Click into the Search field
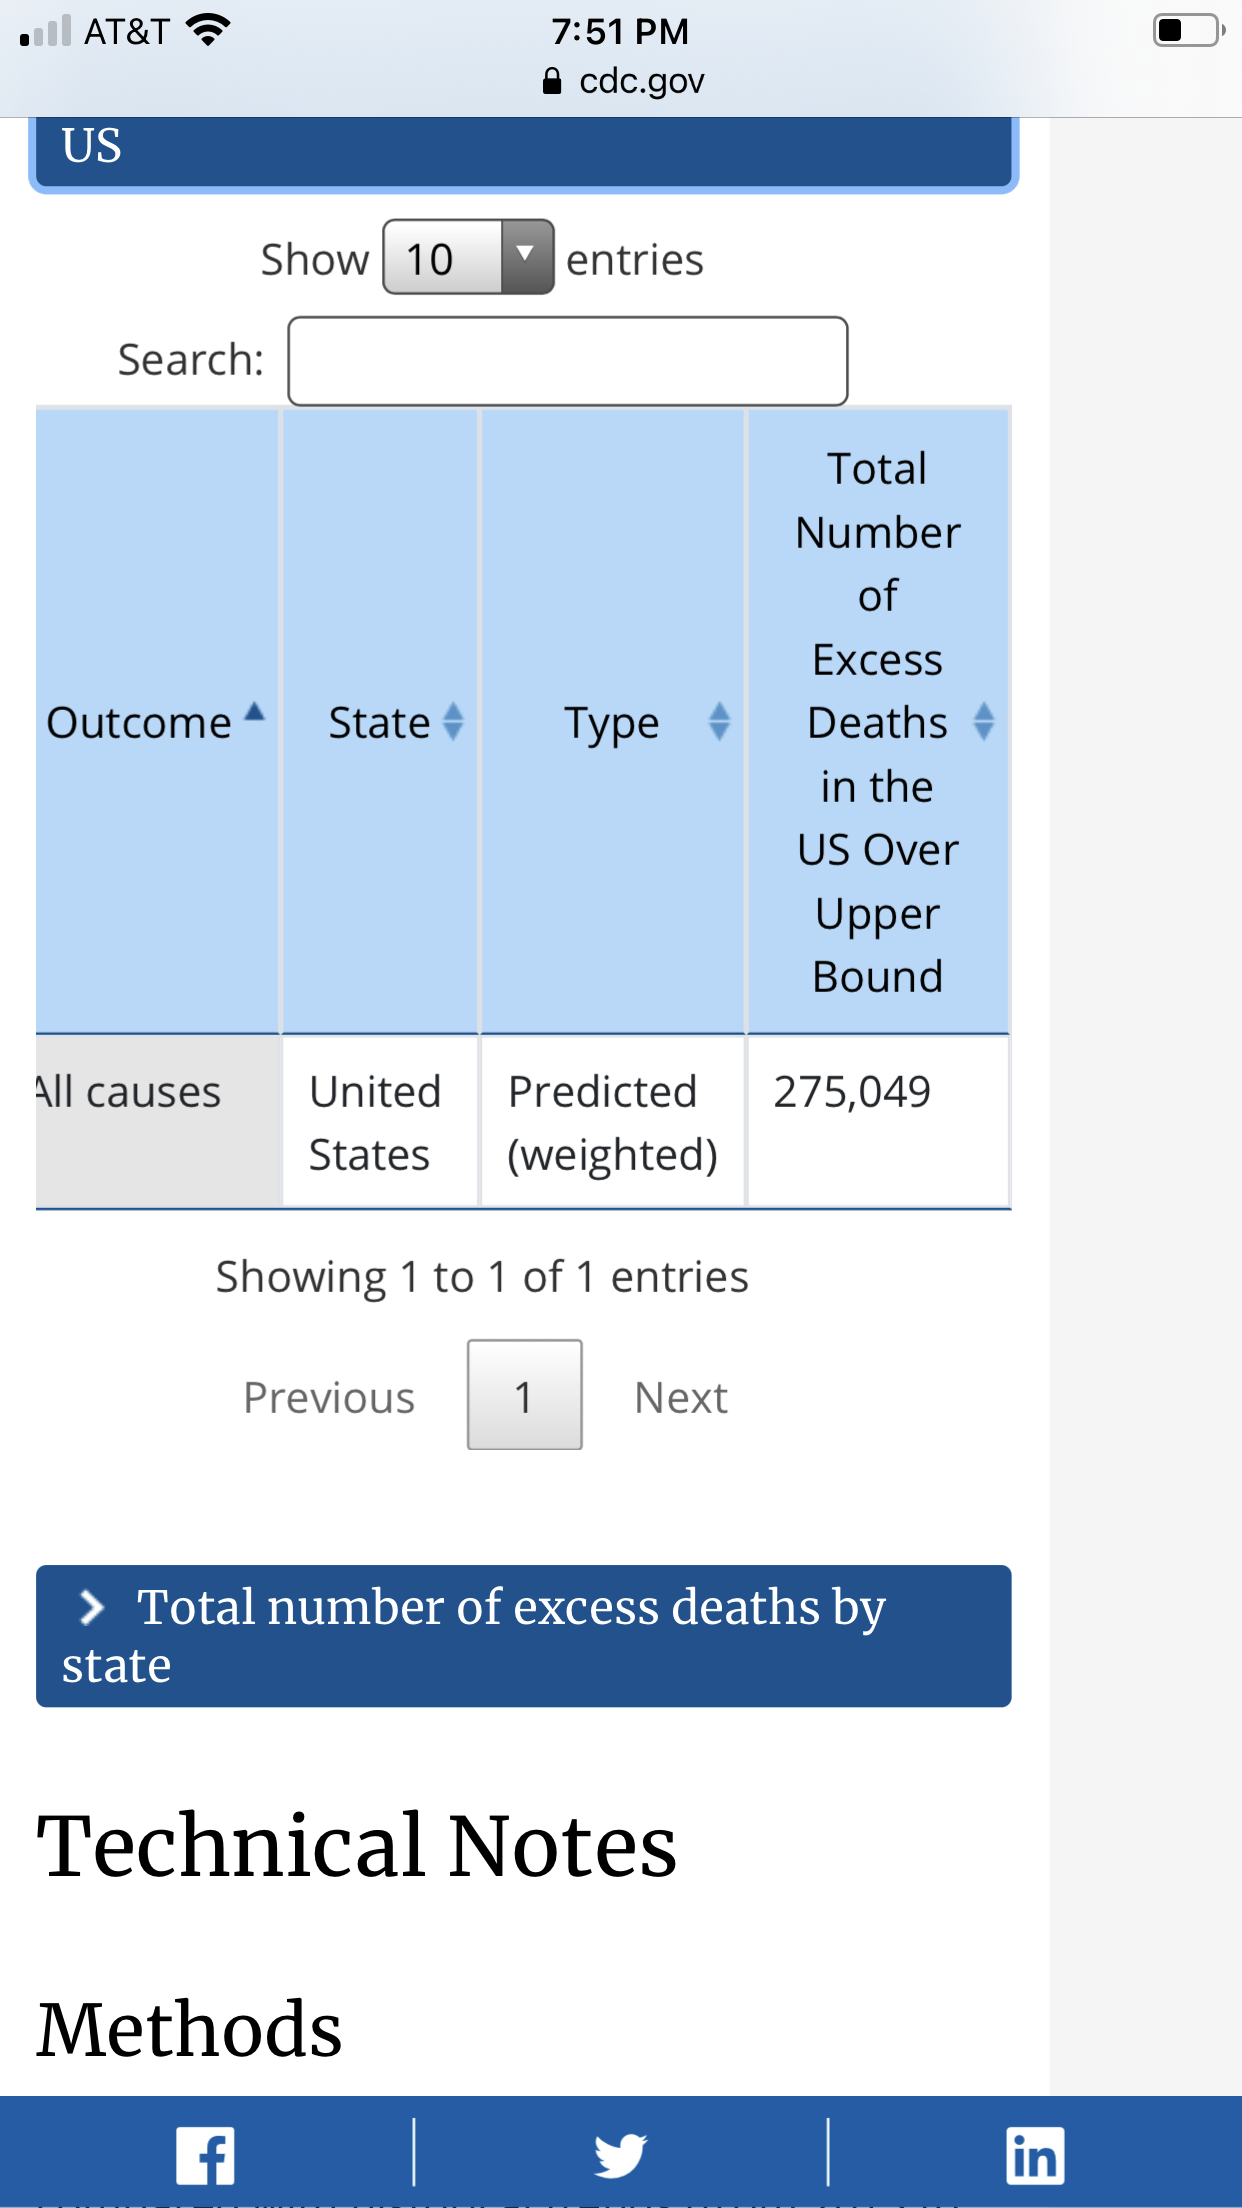The width and height of the screenshot is (1242, 2208). 567,361
